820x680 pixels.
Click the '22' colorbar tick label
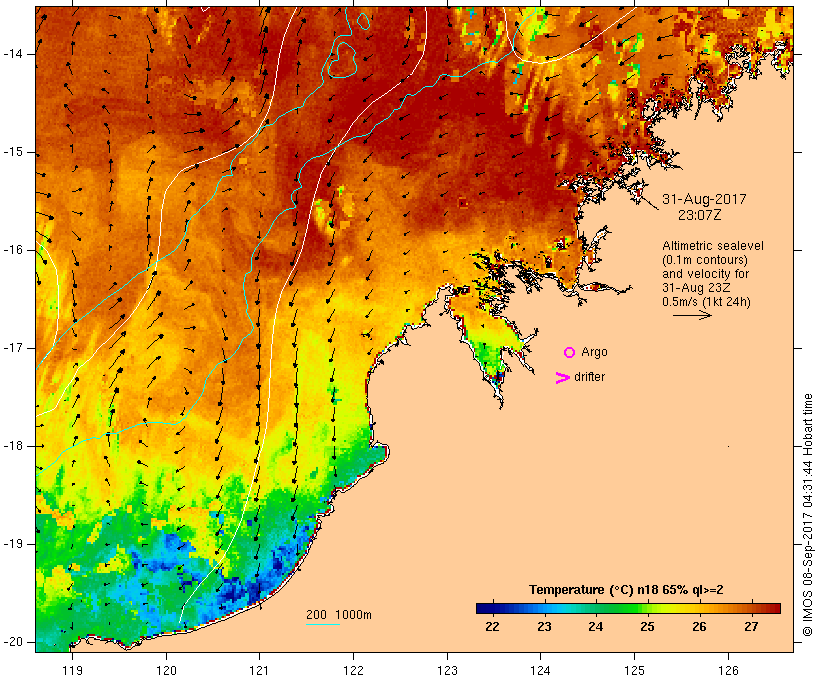[x=492, y=627]
